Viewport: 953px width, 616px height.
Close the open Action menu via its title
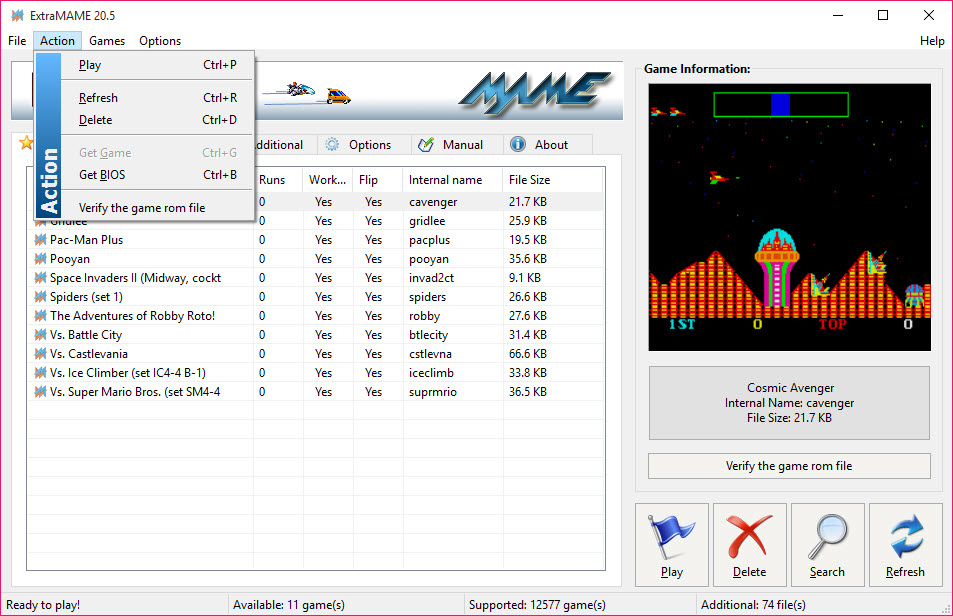click(57, 41)
